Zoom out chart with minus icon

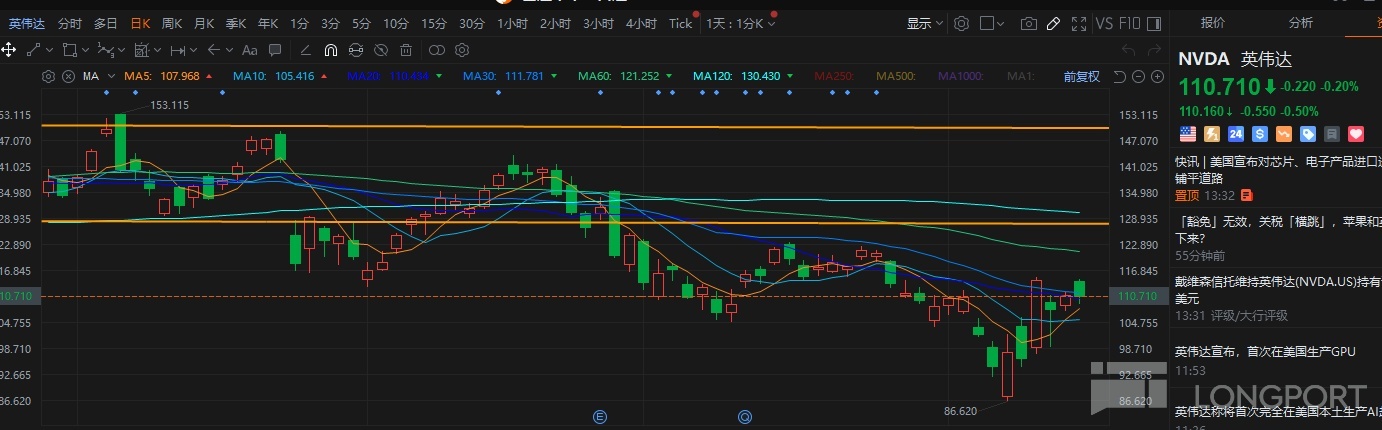1138,76
